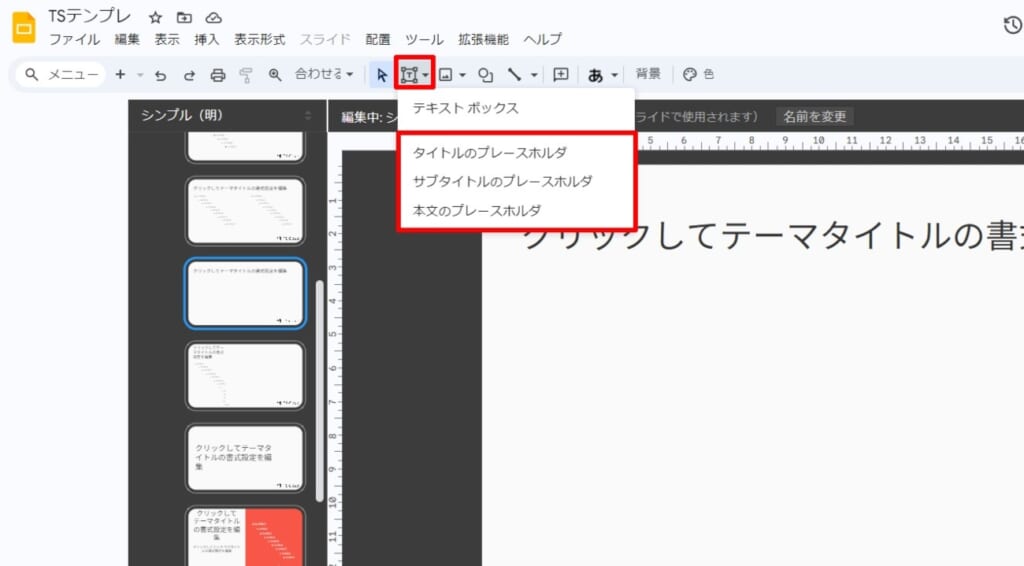Click the star icon beside the title
This screenshot has height=566, width=1024.
155,18
